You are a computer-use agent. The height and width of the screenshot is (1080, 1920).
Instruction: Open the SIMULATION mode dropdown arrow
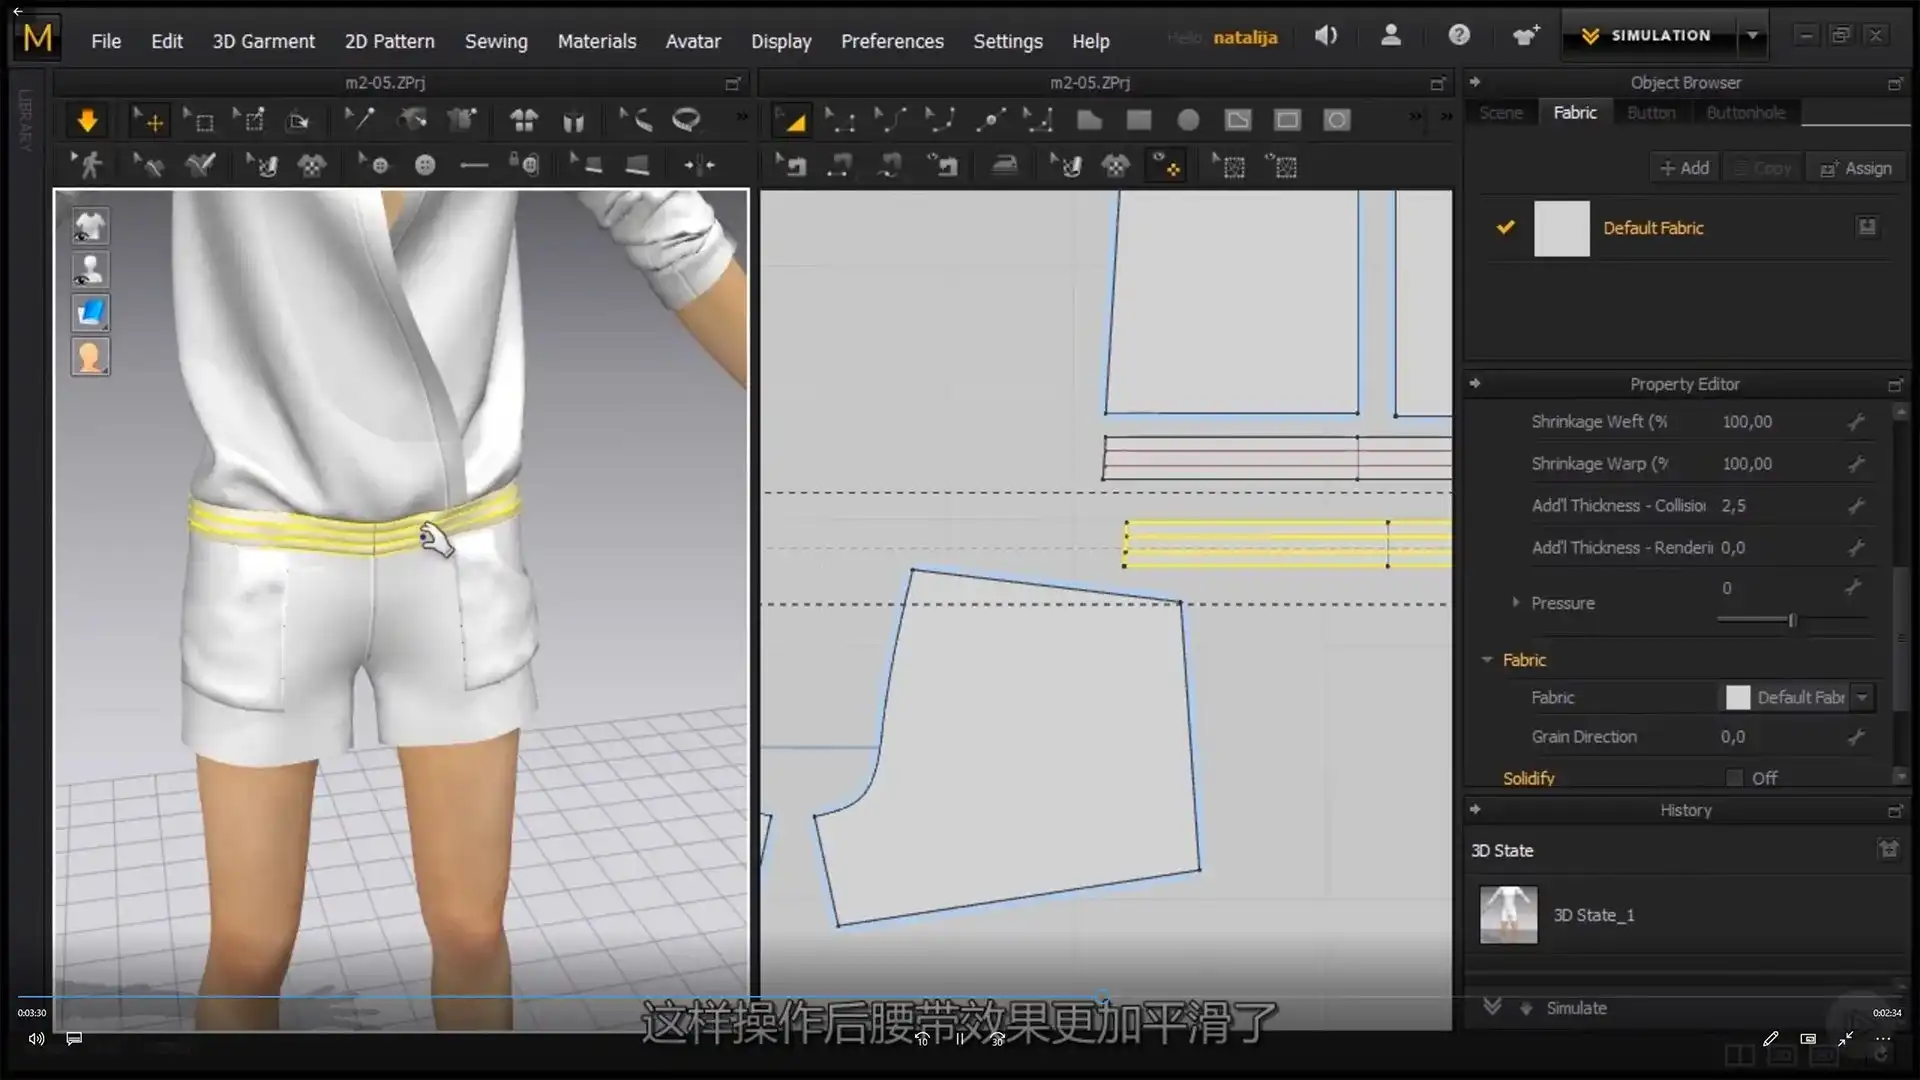[x=1752, y=36]
